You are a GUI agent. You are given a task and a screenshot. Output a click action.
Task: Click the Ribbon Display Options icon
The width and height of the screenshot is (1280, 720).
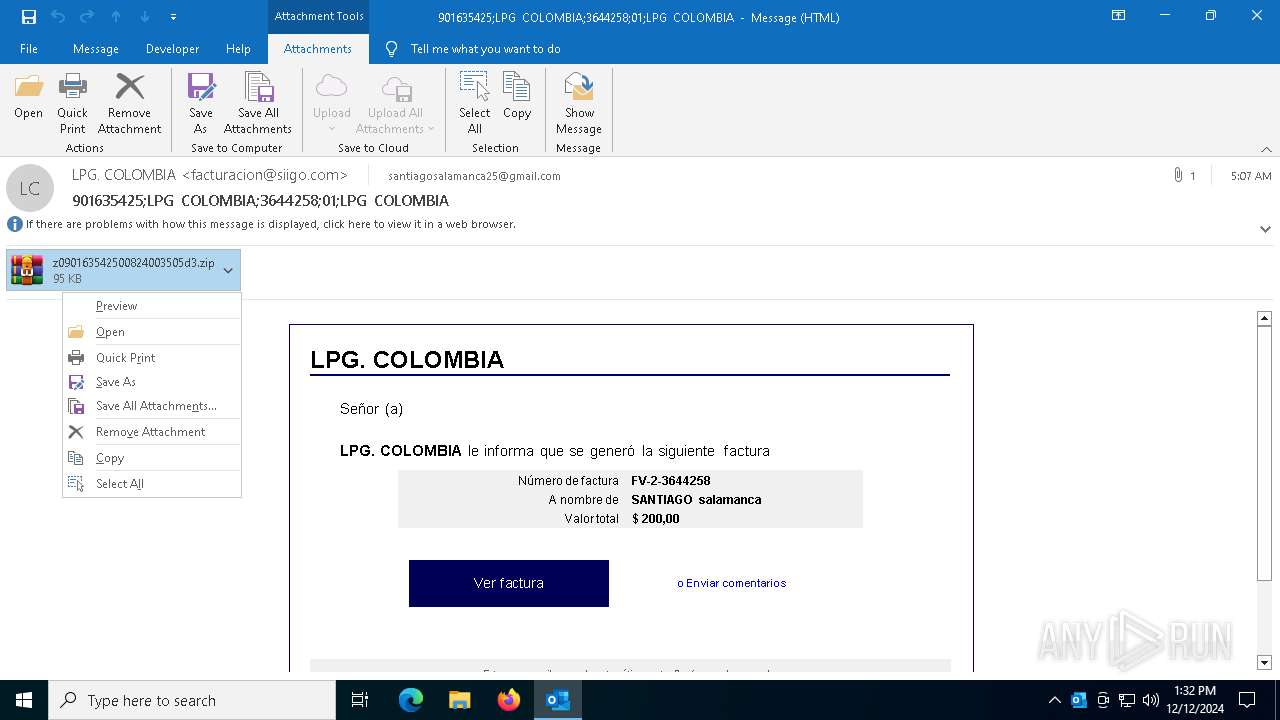click(x=1119, y=16)
